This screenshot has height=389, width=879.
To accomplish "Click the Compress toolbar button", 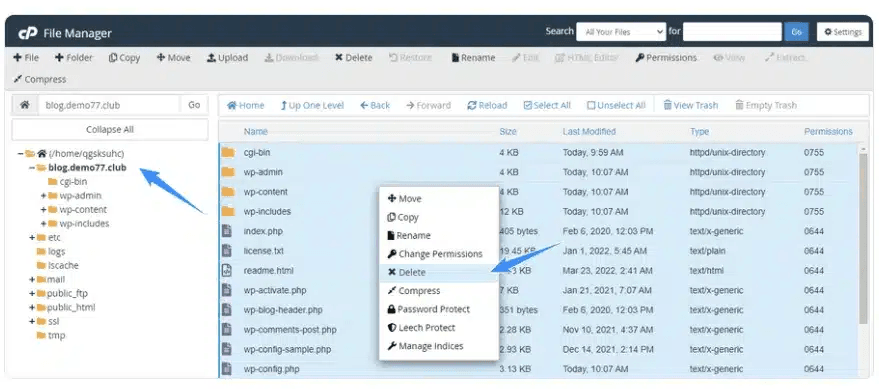I will (x=40, y=80).
